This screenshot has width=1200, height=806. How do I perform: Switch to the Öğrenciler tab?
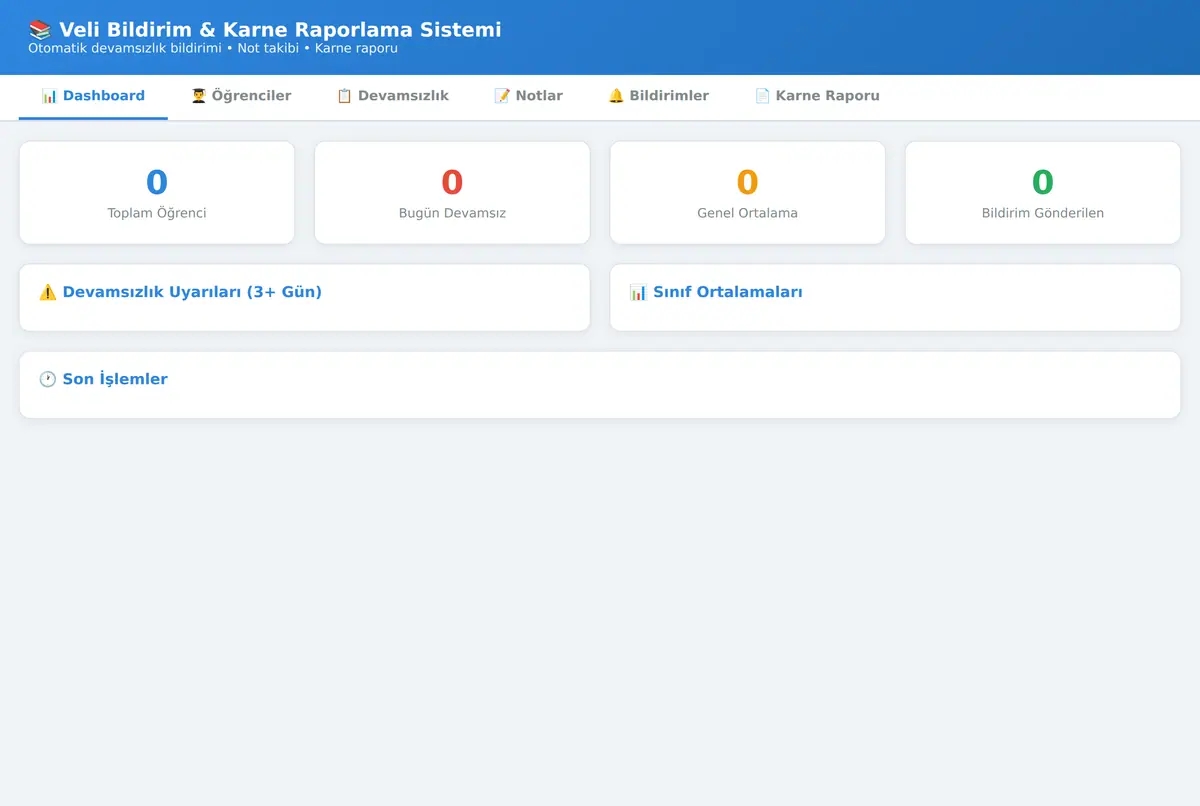(x=241, y=97)
